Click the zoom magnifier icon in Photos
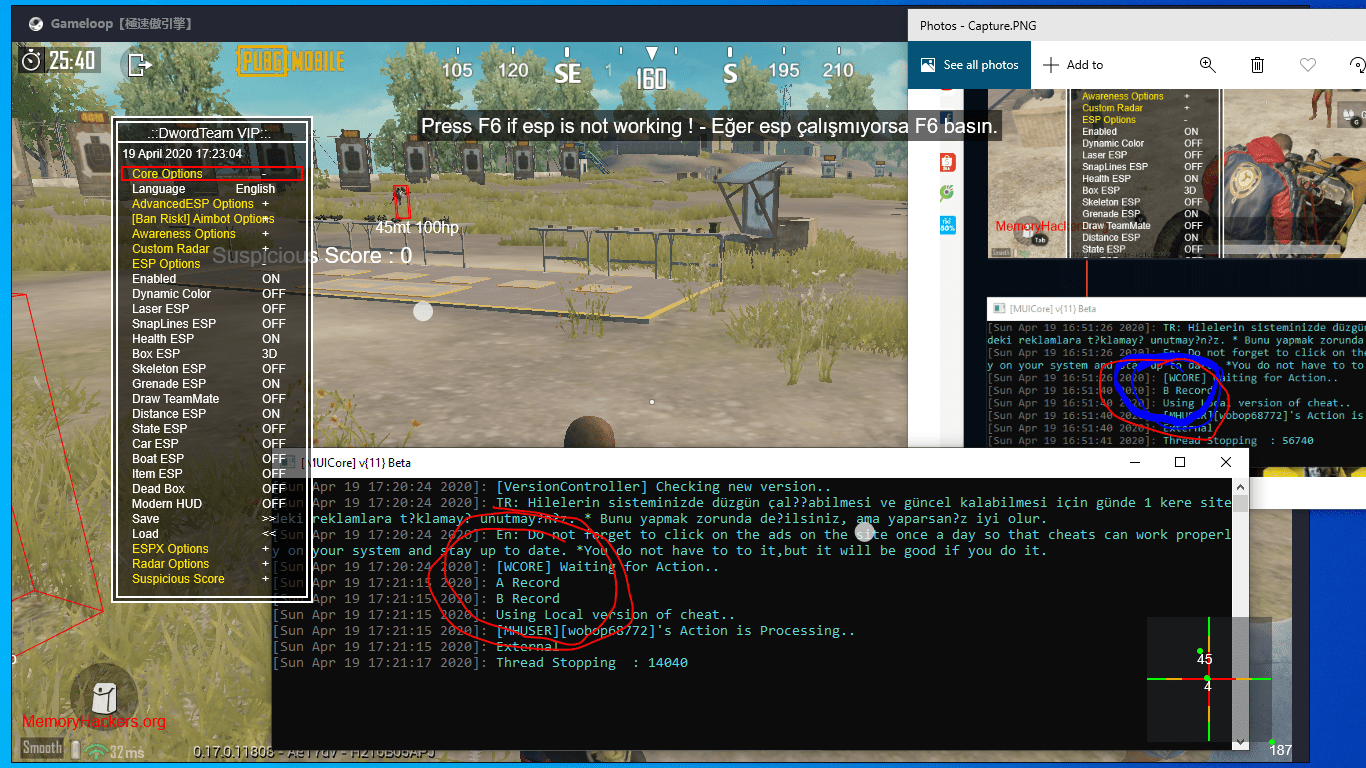The width and height of the screenshot is (1366, 768). click(x=1208, y=65)
